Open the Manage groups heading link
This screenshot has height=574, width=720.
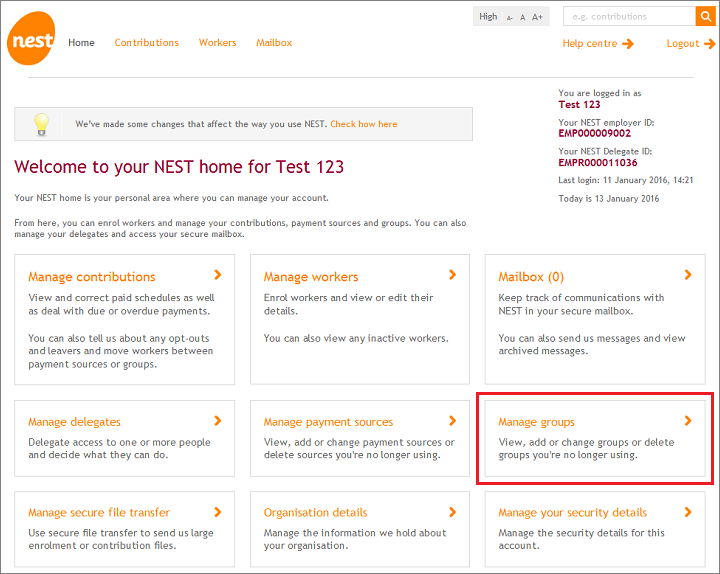click(536, 422)
